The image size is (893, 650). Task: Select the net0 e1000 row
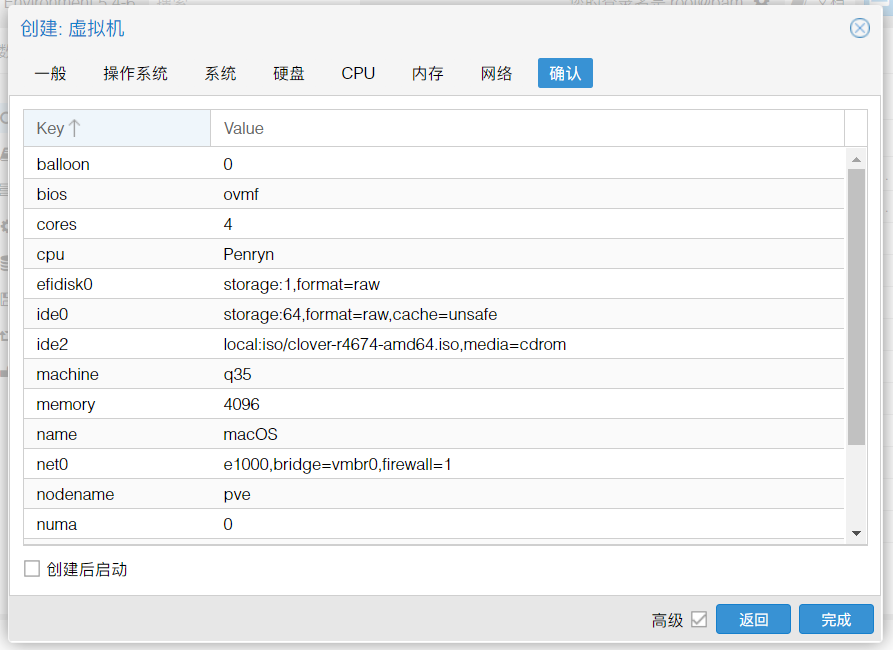tap(433, 464)
